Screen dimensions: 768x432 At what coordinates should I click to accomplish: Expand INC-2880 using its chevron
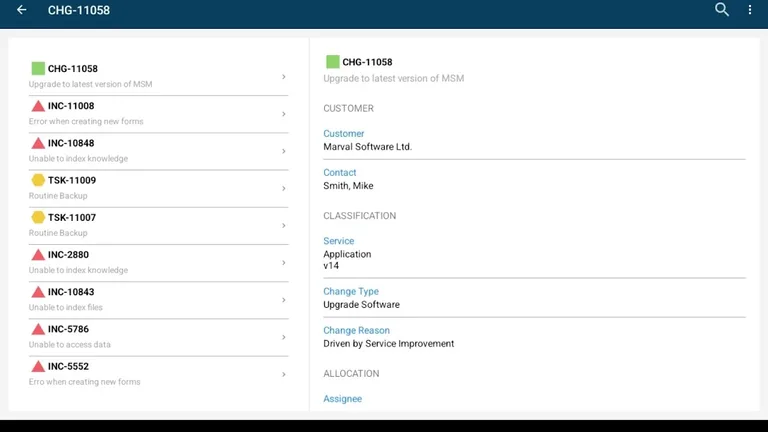pyautogui.click(x=284, y=263)
